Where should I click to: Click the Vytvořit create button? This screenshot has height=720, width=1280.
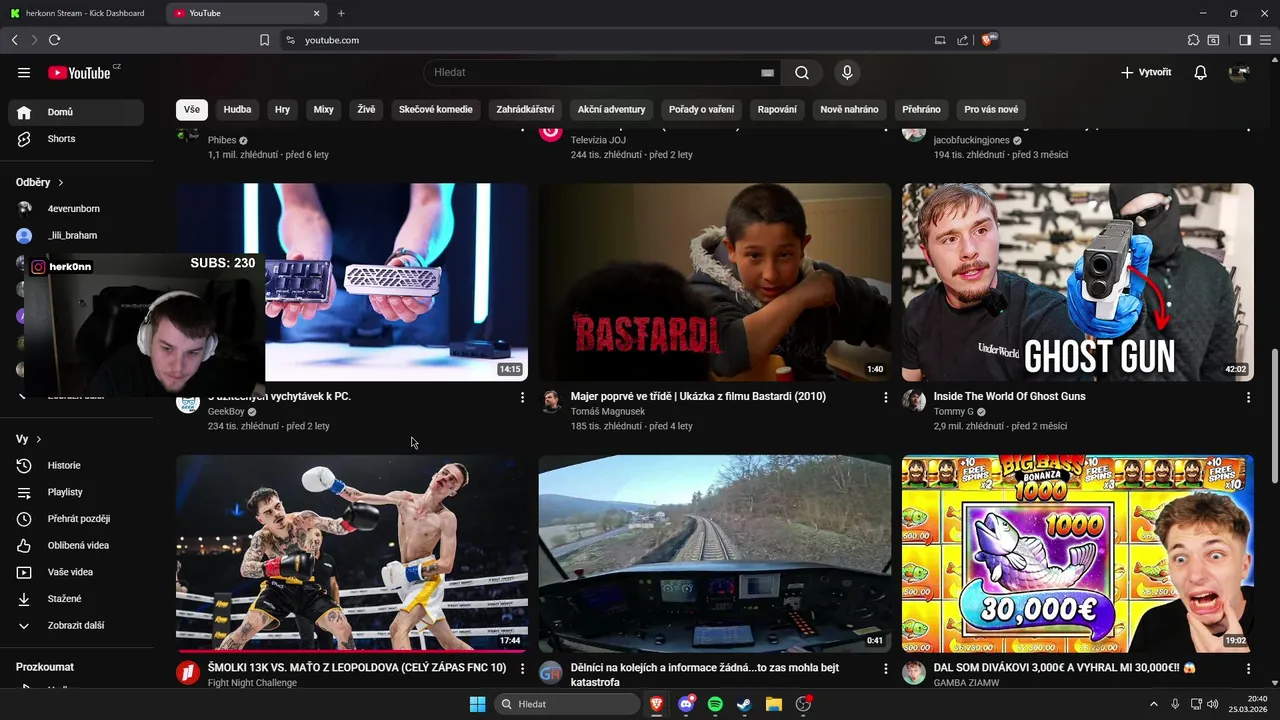coord(1146,72)
